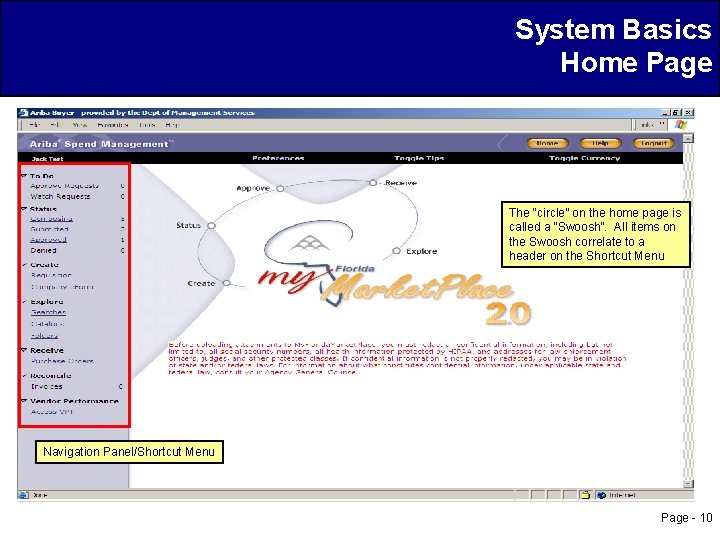Image resolution: width=720 pixels, height=540 pixels.
Task: Collapse the Explore section
Action: (x=24, y=302)
